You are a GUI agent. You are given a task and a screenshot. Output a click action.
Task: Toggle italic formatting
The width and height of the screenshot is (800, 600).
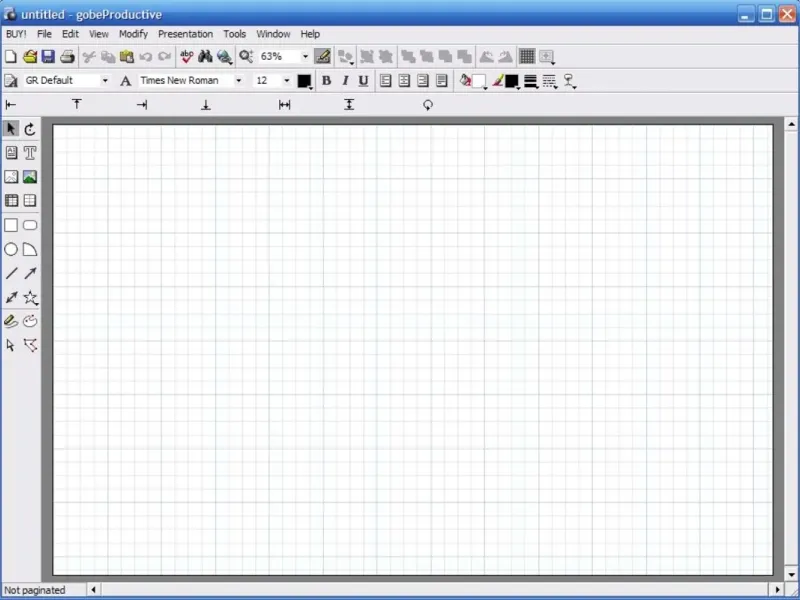[345, 81]
